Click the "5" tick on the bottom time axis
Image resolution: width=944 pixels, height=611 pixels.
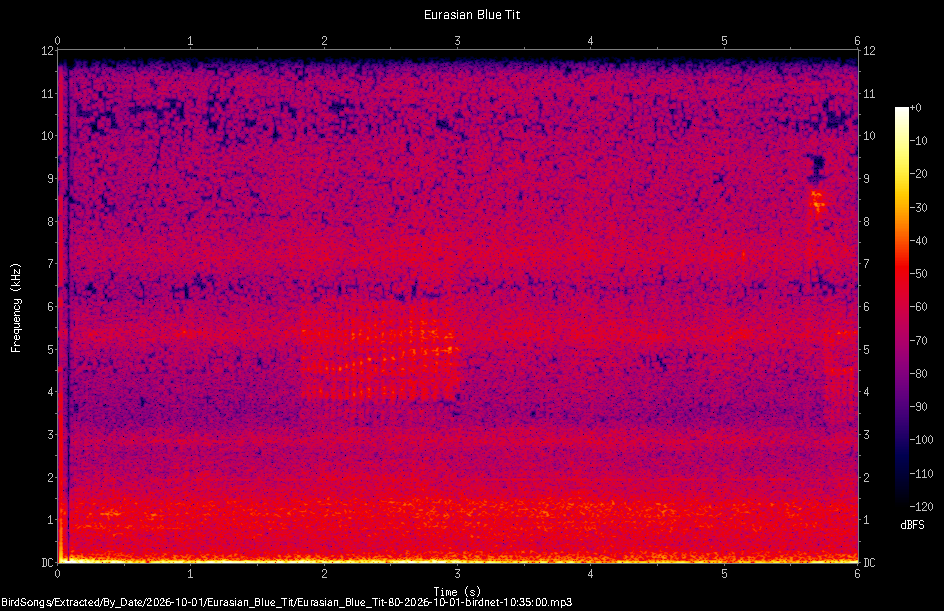click(724, 574)
